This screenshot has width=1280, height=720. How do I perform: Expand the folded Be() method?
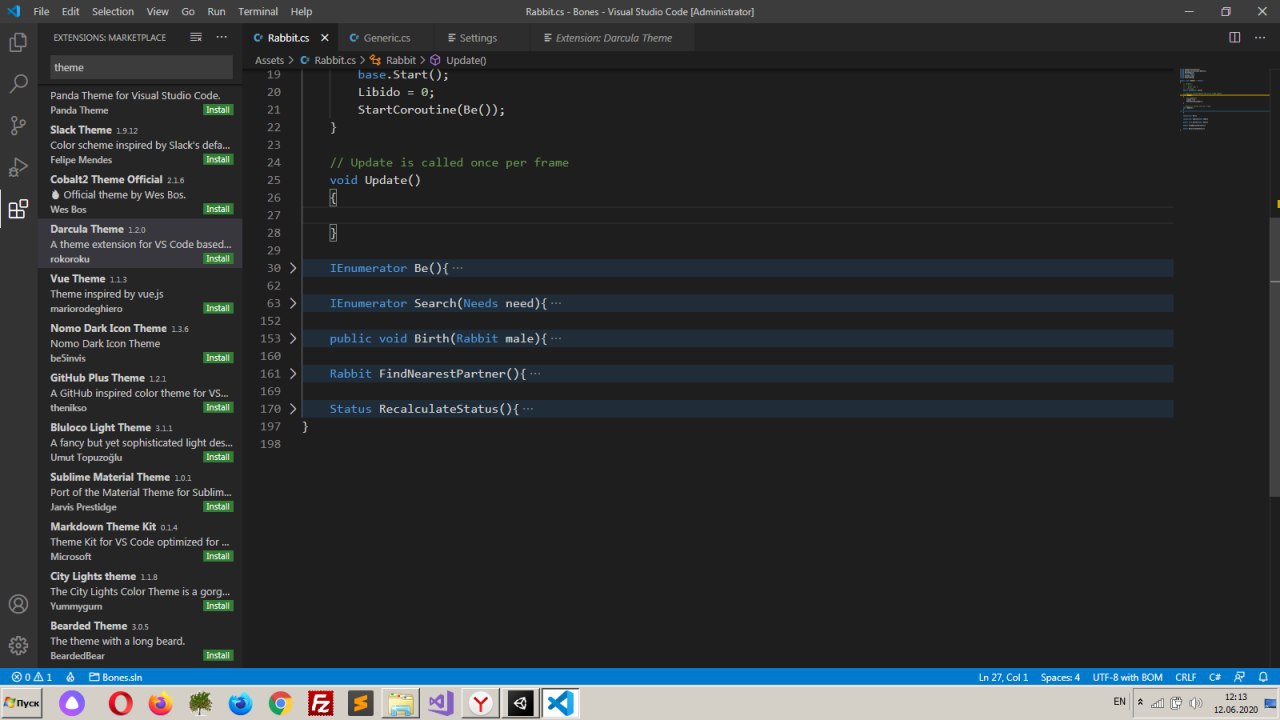pyautogui.click(x=293, y=268)
